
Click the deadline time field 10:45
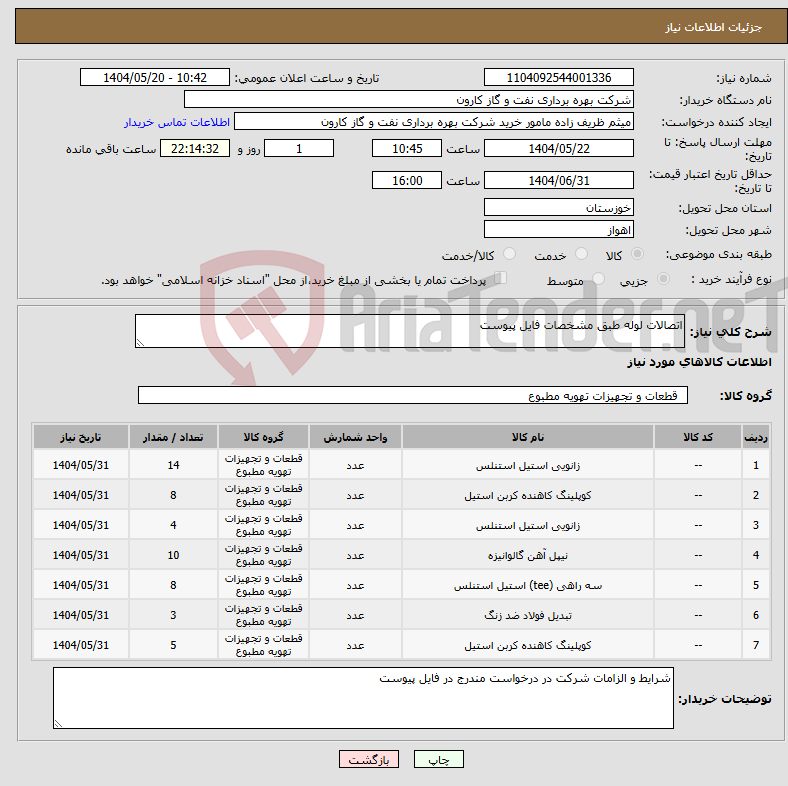(407, 149)
